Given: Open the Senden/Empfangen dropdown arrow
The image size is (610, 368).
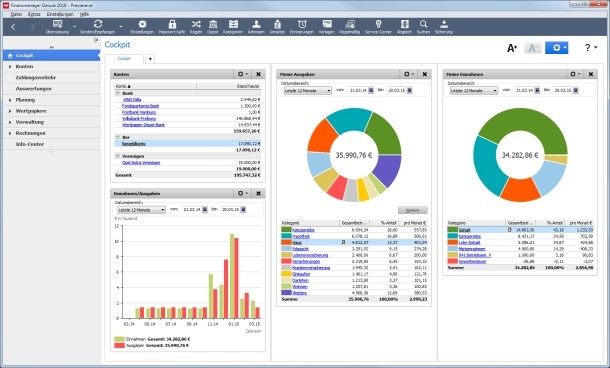Looking at the screenshot, I should 121,27.
